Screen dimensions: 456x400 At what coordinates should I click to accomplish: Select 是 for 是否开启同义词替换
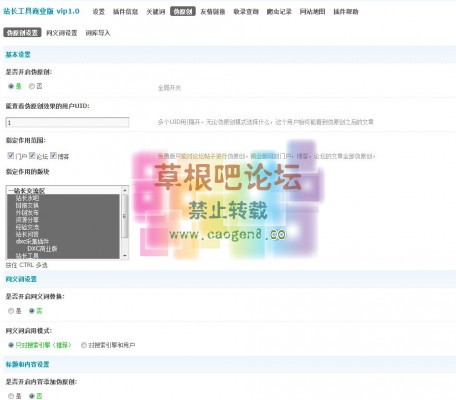[11, 311]
